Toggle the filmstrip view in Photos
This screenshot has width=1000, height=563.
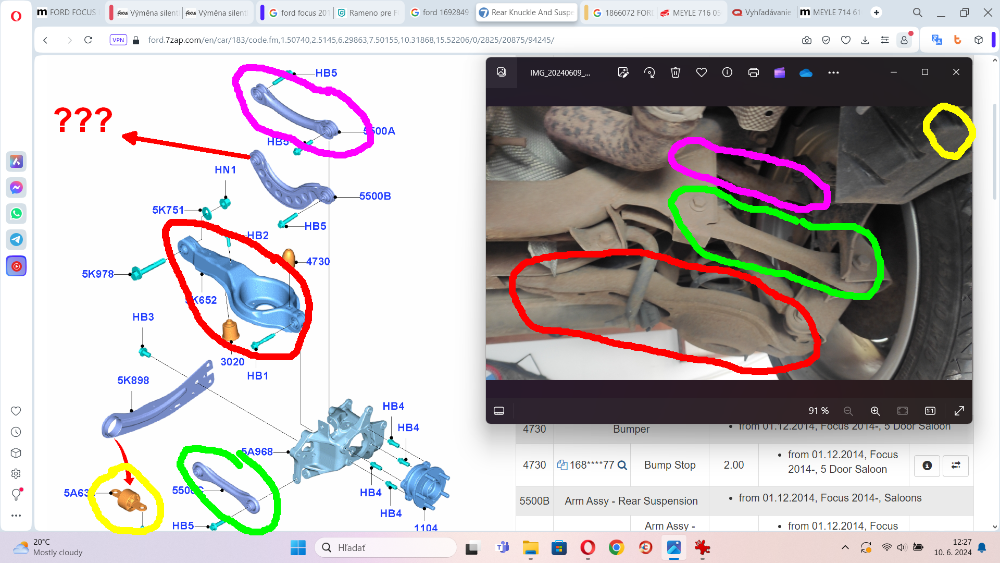(x=499, y=411)
